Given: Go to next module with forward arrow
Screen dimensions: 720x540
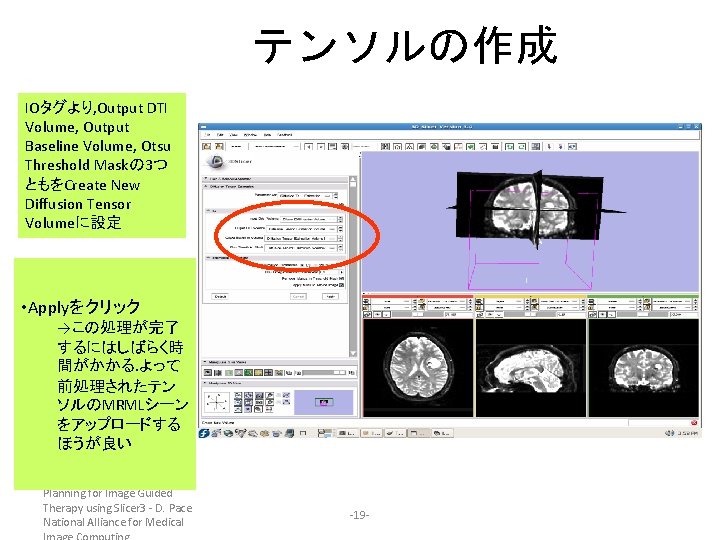Looking at the screenshot, I should point(321,146).
